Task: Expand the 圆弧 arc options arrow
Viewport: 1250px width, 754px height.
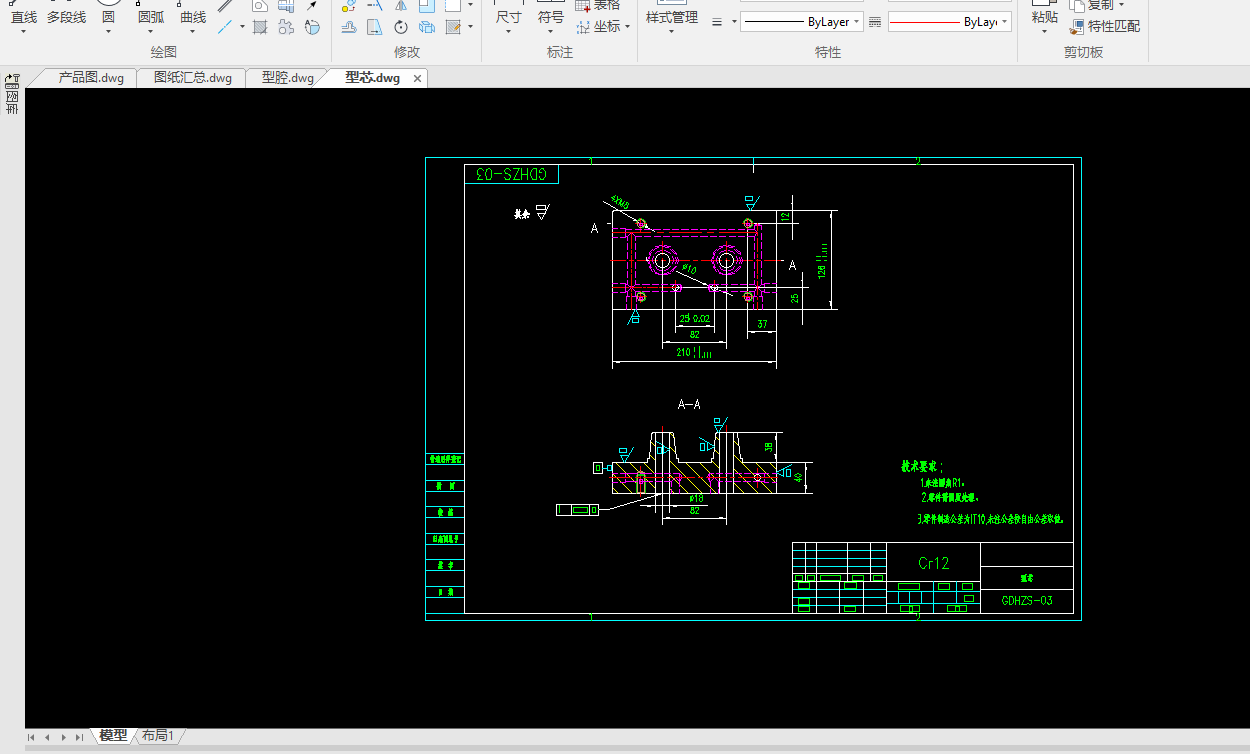Action: click(x=151, y=32)
